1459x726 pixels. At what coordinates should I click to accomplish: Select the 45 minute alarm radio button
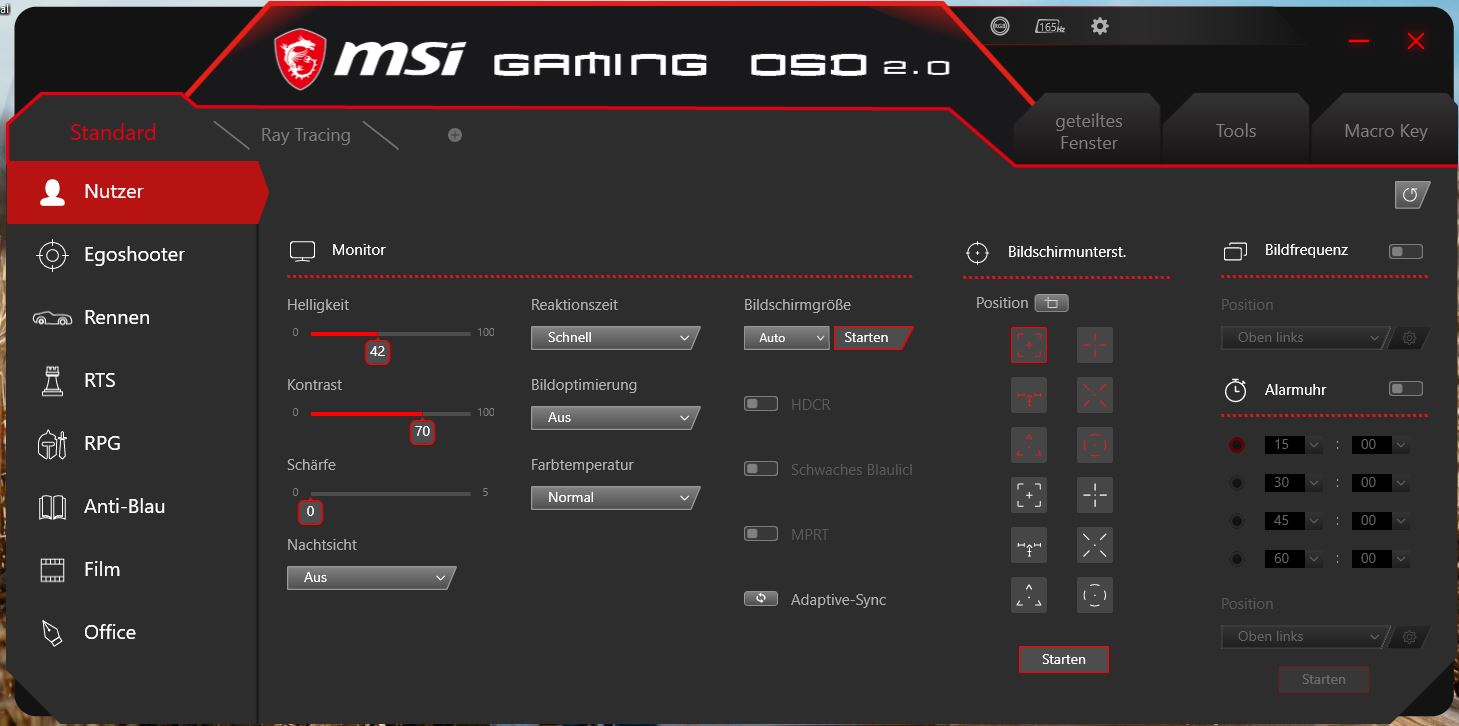click(x=1237, y=521)
